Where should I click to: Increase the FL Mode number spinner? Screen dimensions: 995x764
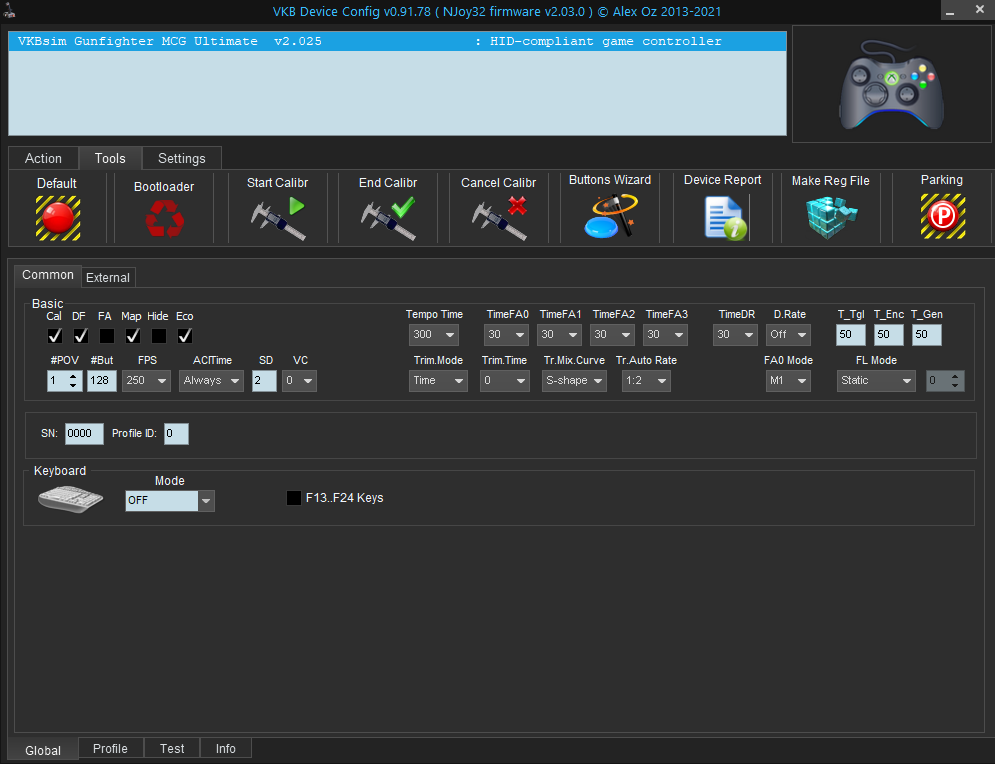(955, 376)
